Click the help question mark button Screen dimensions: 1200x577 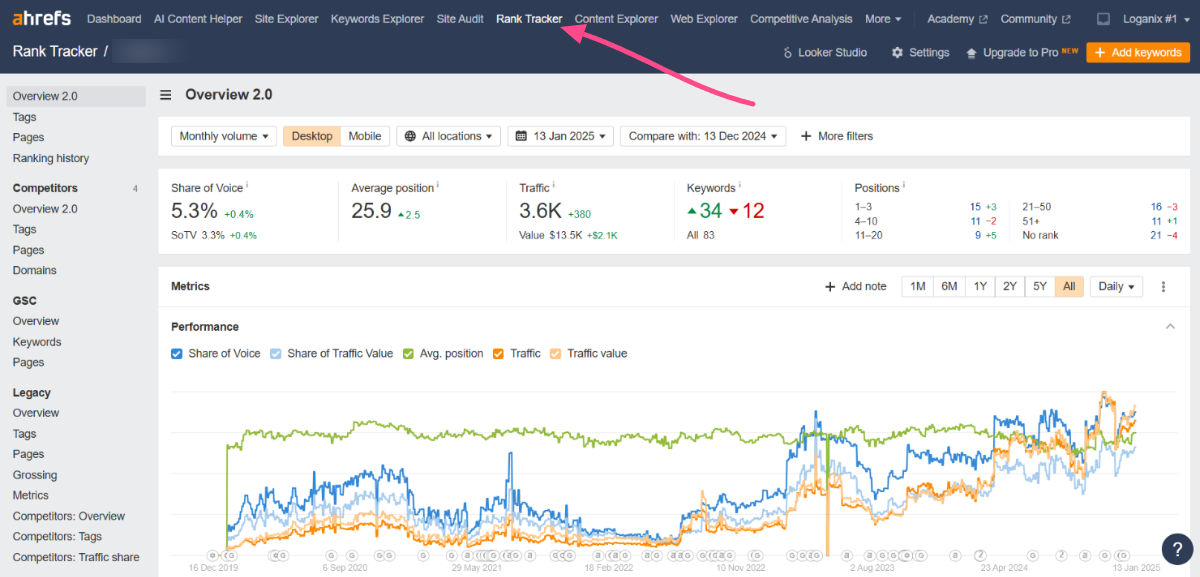click(x=1175, y=548)
